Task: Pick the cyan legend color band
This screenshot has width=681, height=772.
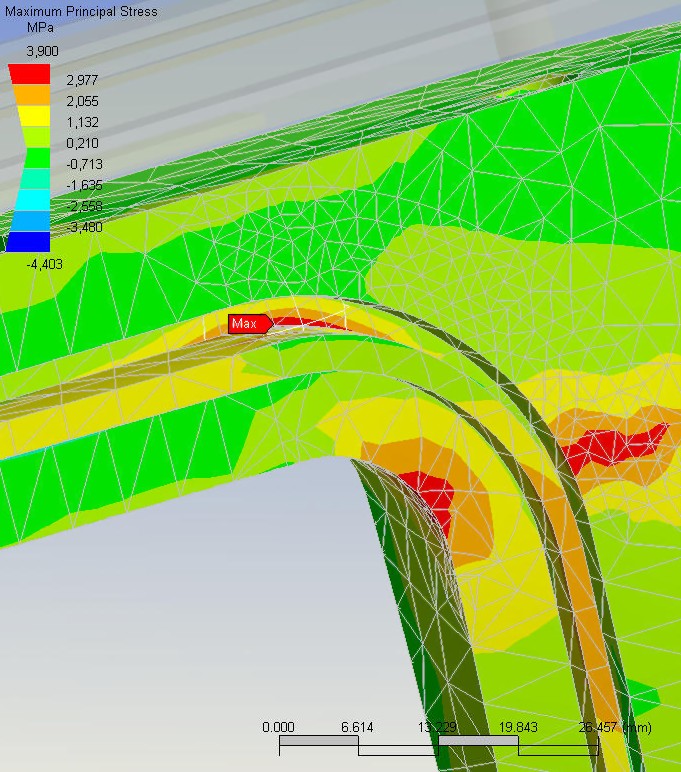Action: (29, 199)
